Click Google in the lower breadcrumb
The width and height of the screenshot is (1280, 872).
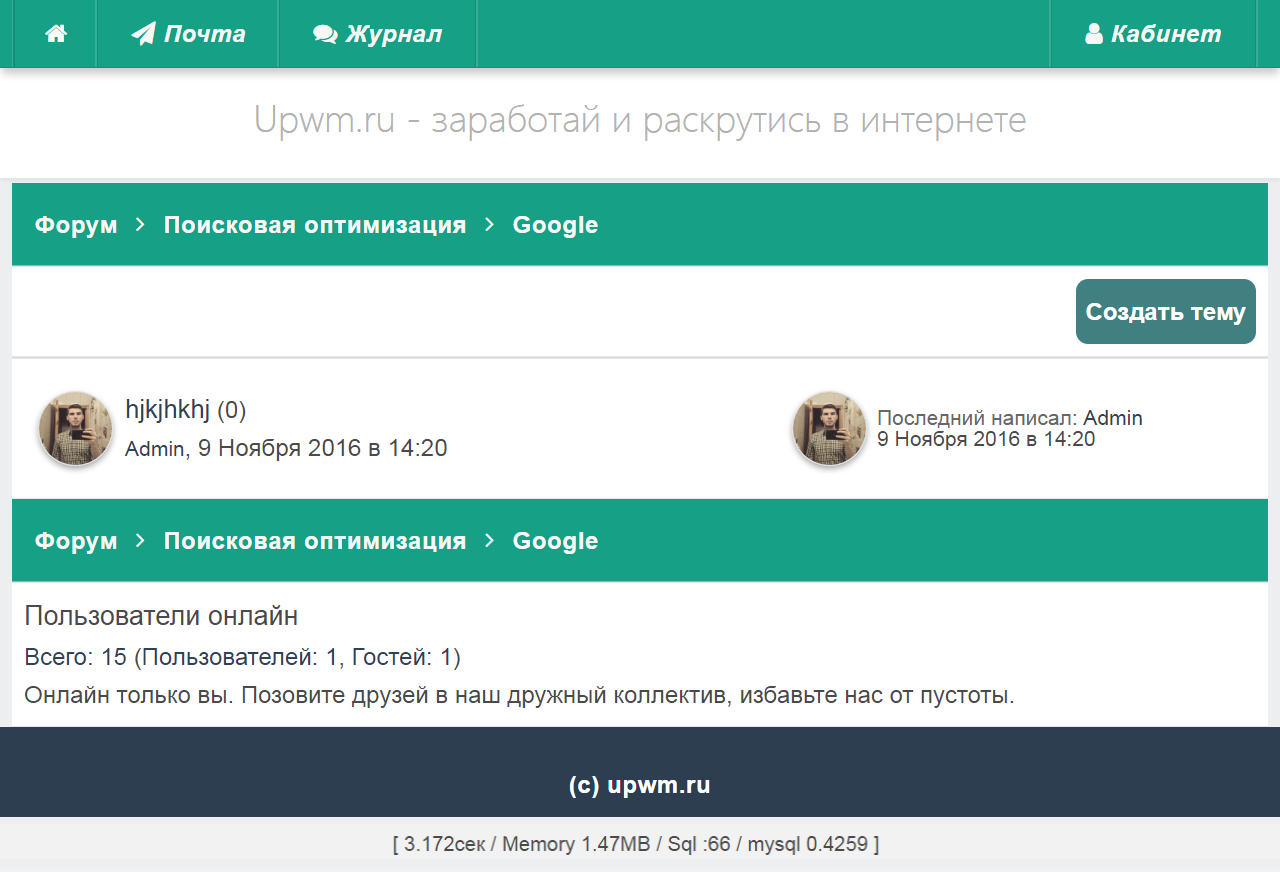(x=555, y=541)
